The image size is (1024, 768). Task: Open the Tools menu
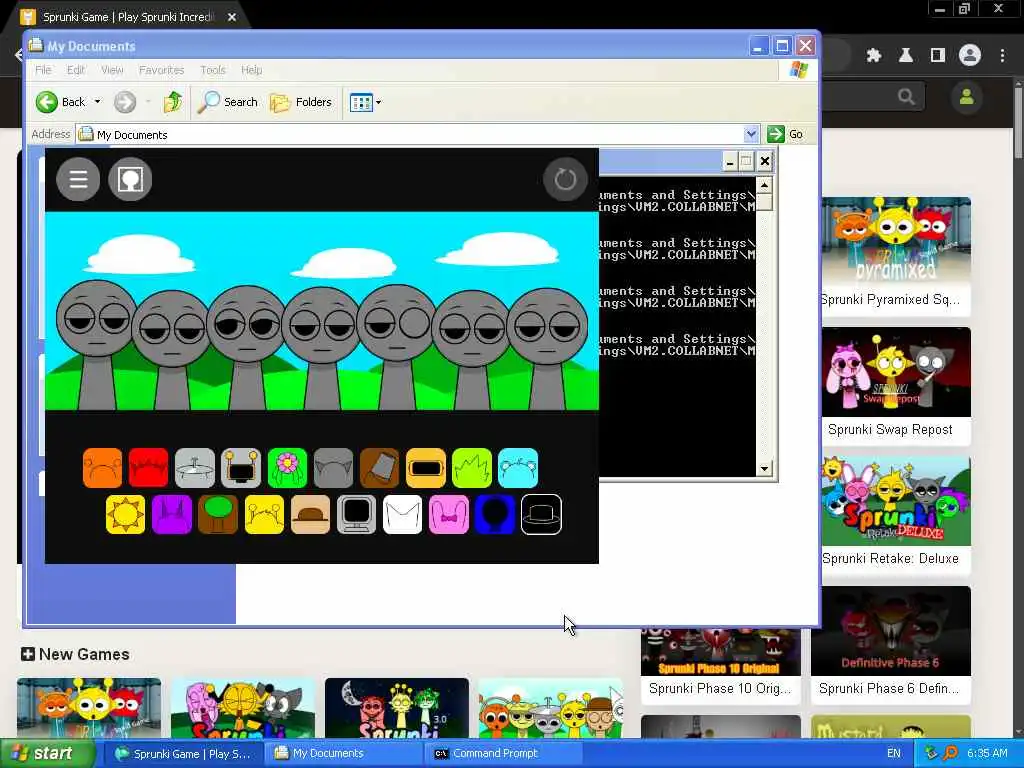coord(212,70)
